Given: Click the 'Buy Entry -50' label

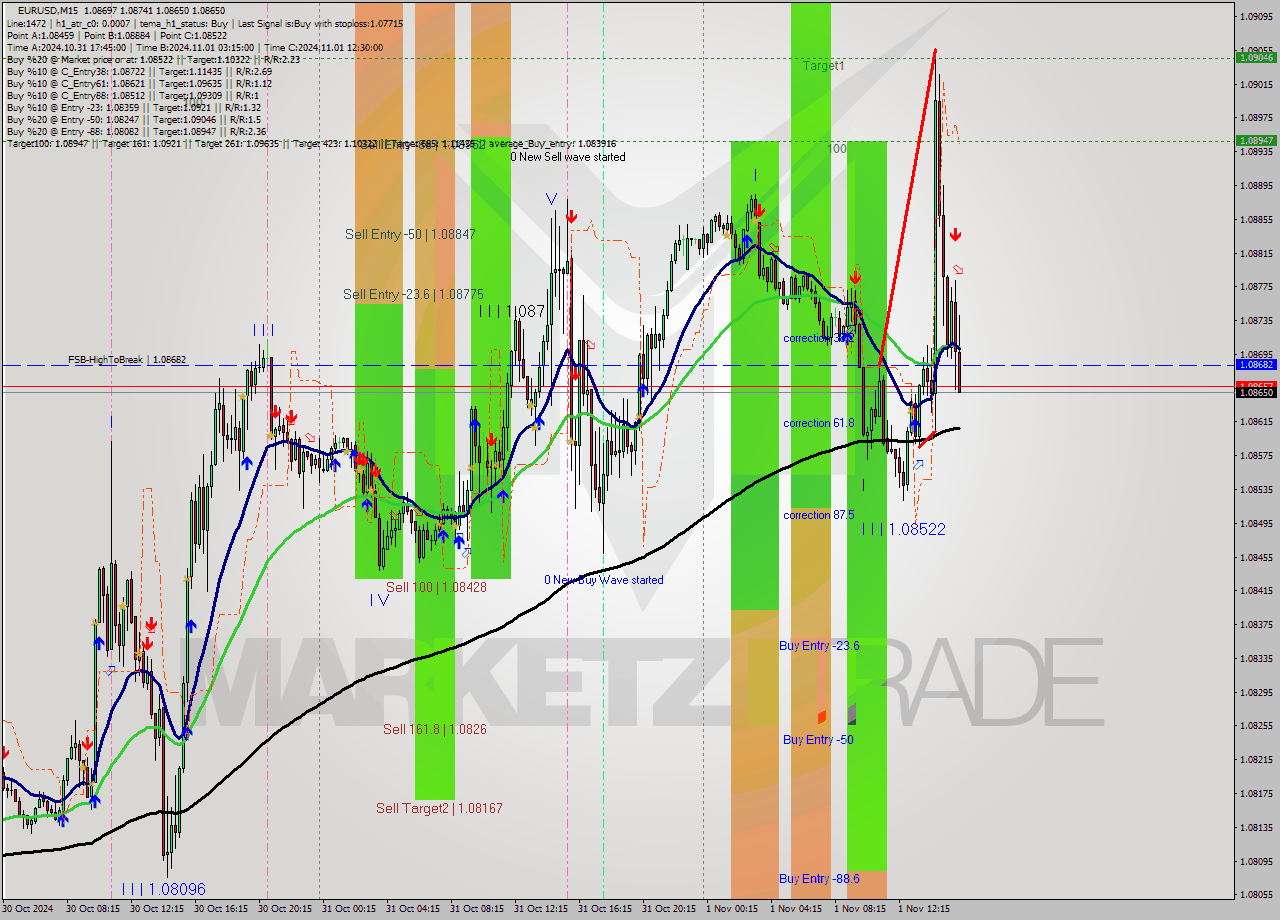Looking at the screenshot, I should click(x=818, y=740).
